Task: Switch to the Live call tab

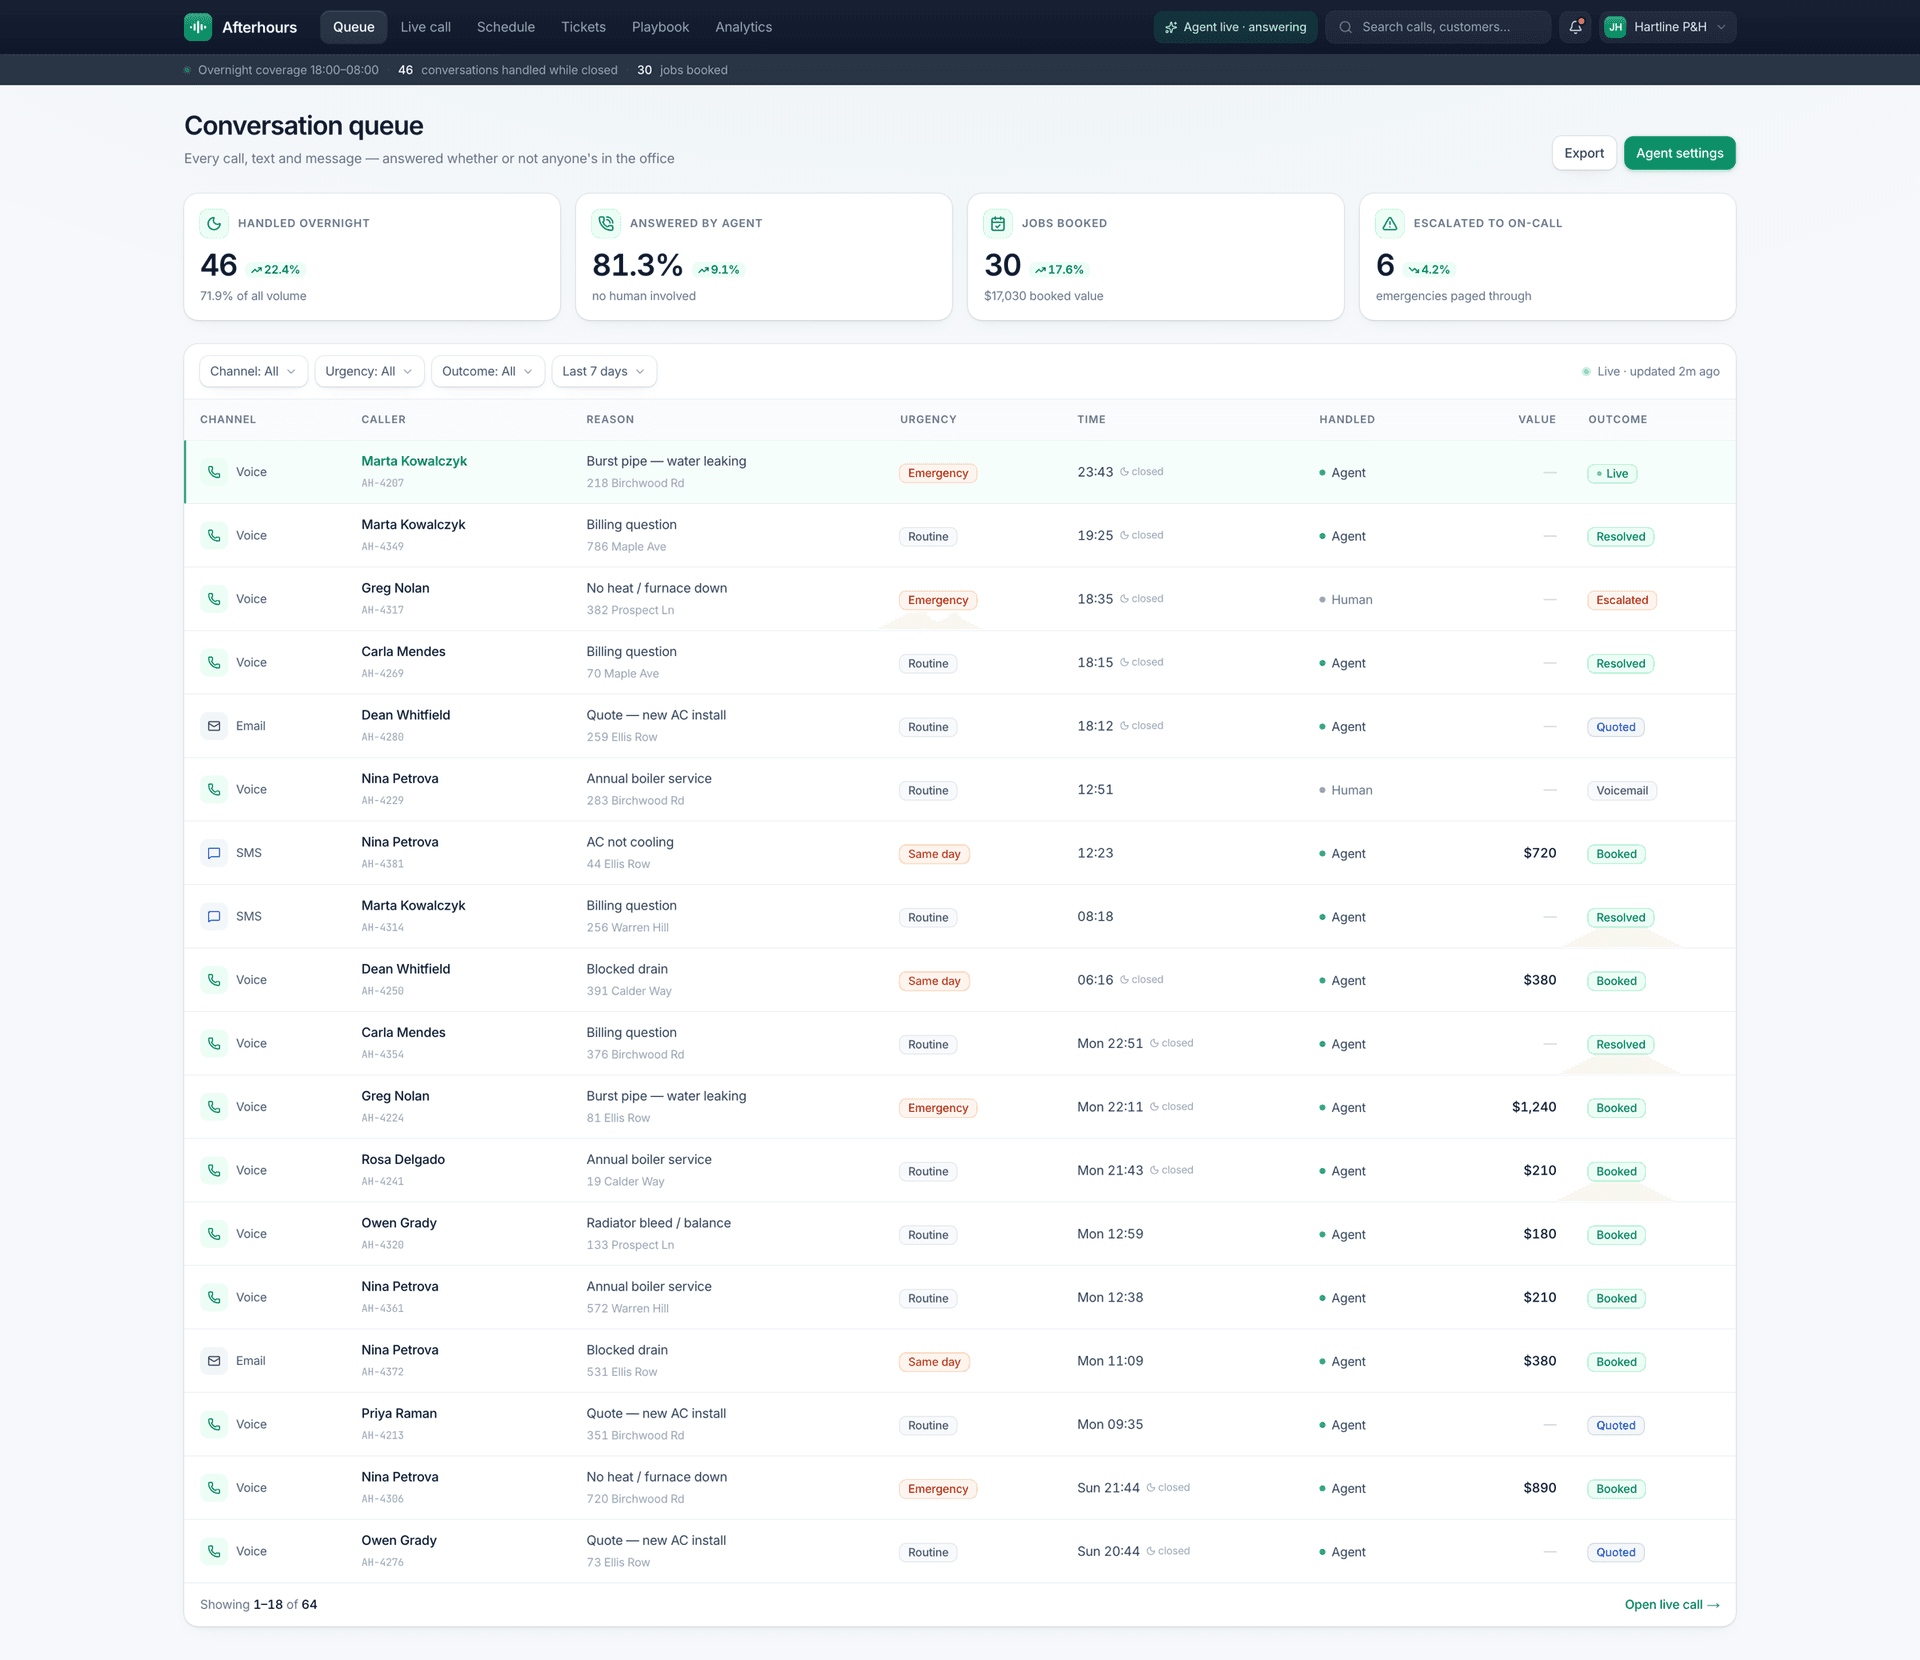Action: coord(425,27)
